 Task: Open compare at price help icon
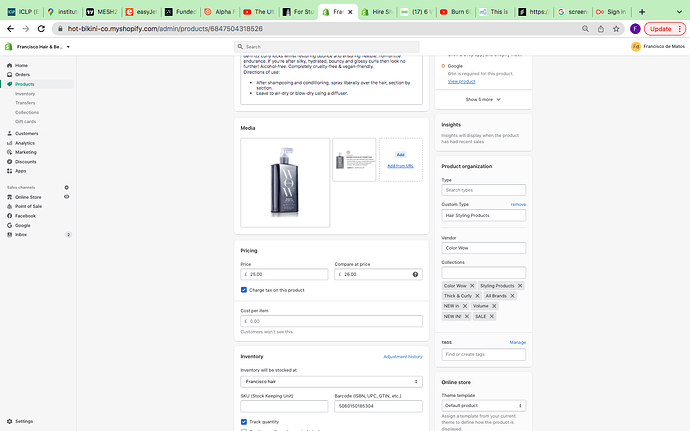click(415, 274)
